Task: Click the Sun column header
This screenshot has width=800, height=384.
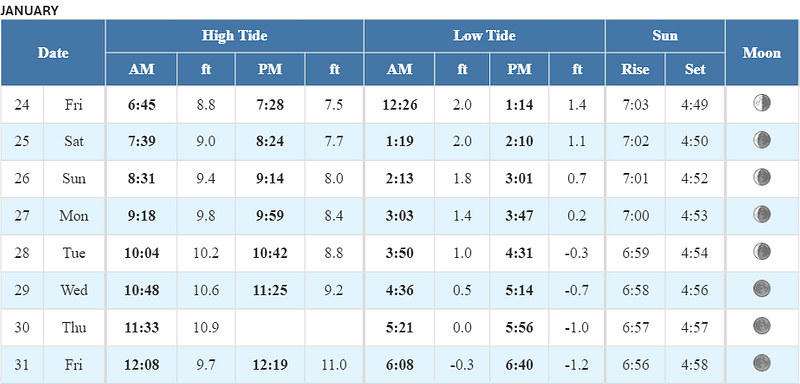Action: click(665, 36)
